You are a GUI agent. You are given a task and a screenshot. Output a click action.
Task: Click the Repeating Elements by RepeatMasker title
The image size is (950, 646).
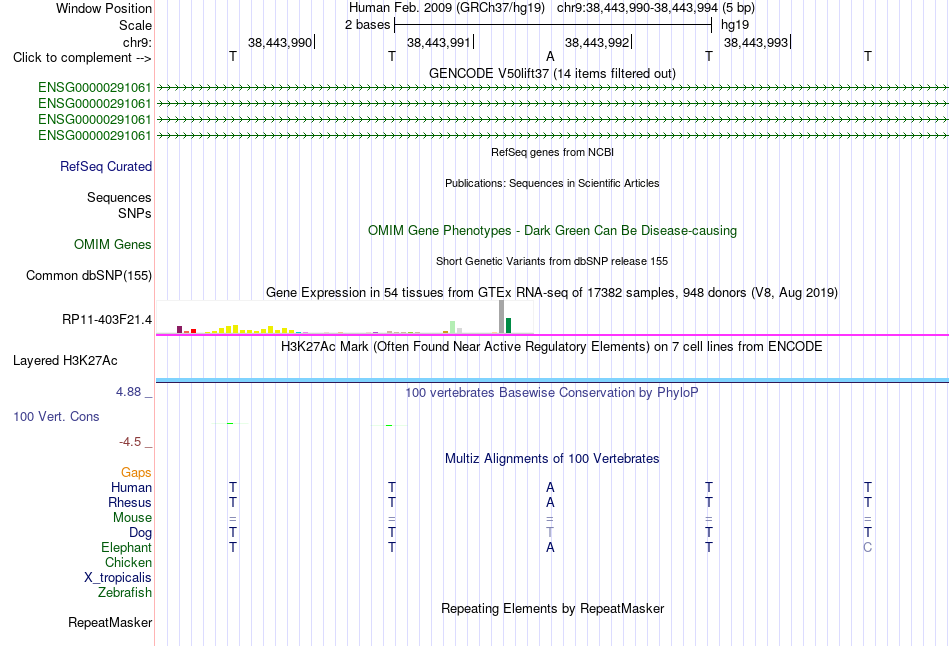pyautogui.click(x=552, y=608)
